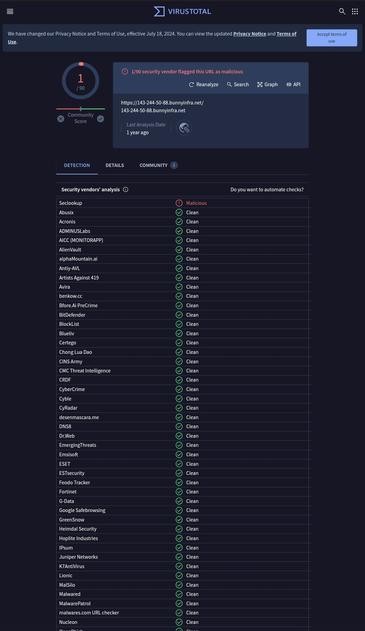Open Graph view for this URL
365x631 pixels.
pos(267,85)
